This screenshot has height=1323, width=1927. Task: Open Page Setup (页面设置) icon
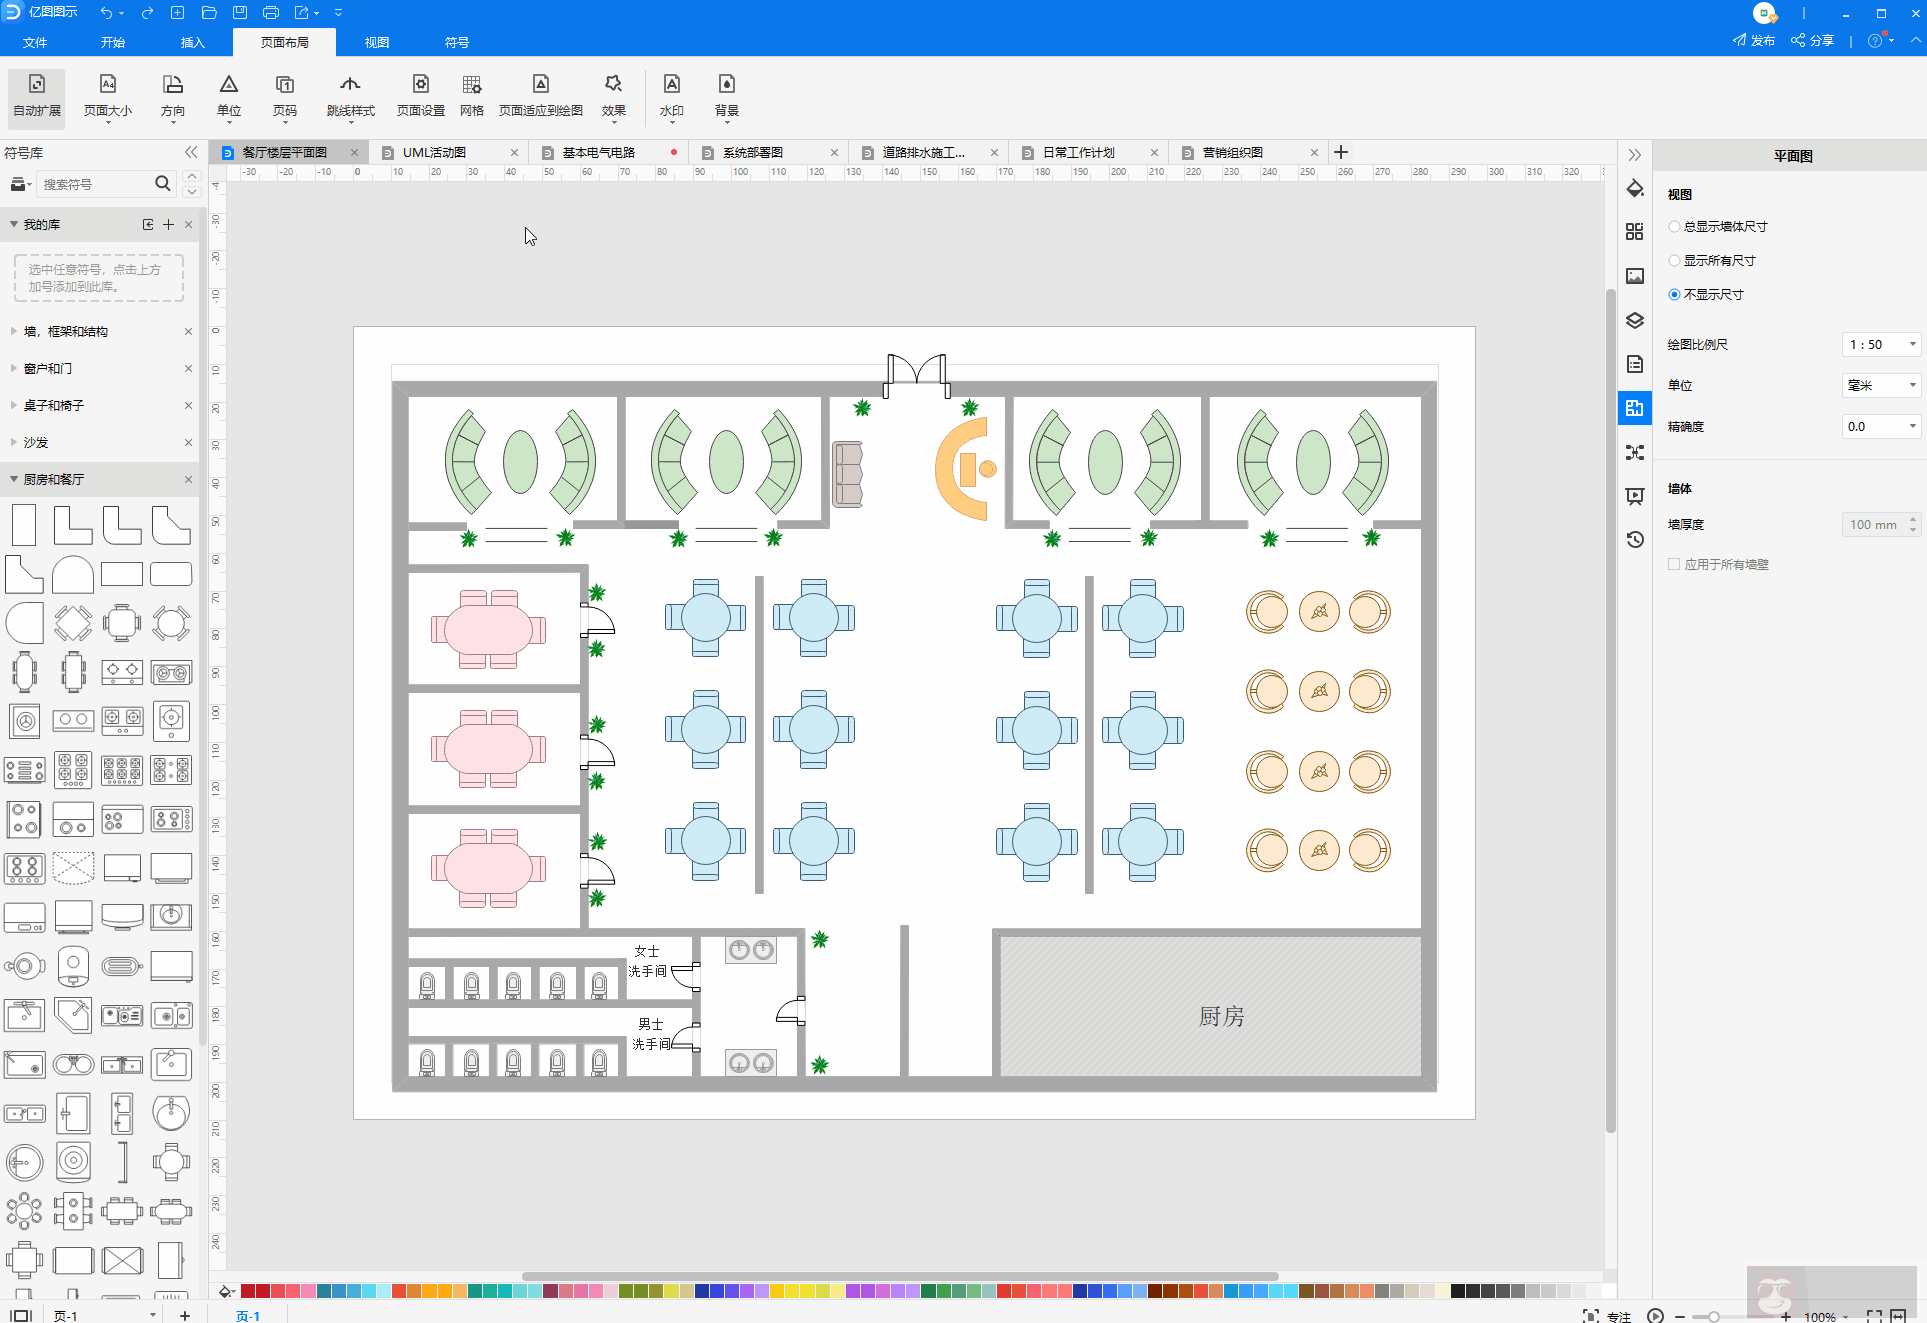[x=421, y=95]
